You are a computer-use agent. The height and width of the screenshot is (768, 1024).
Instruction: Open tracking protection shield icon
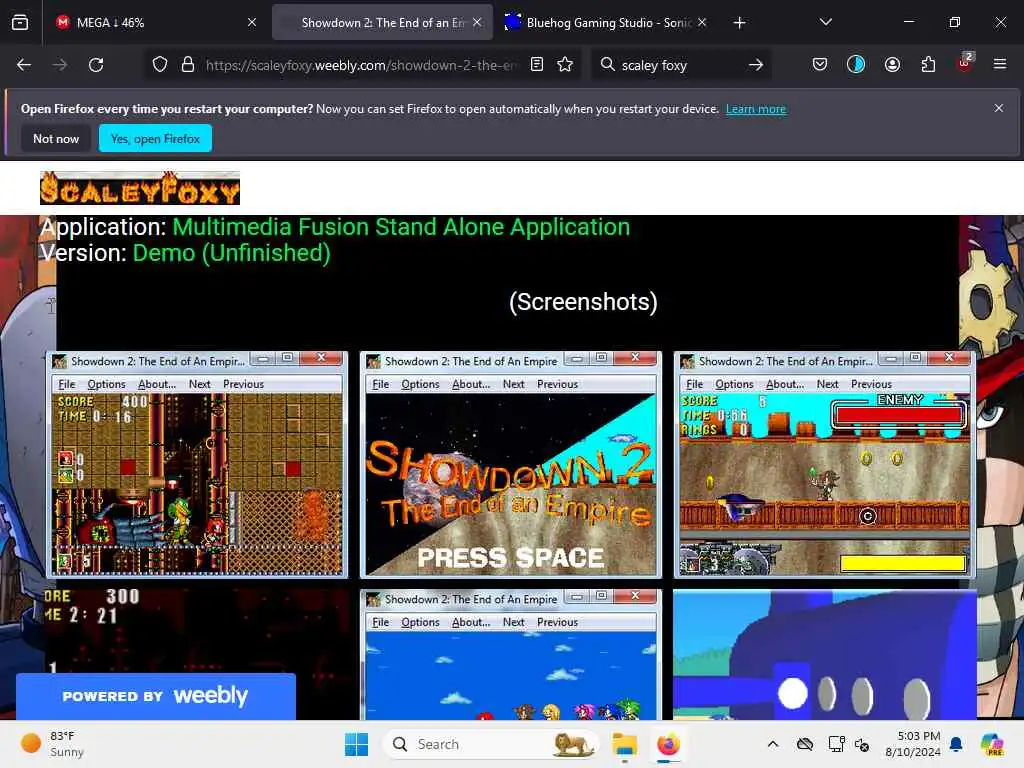(160, 65)
